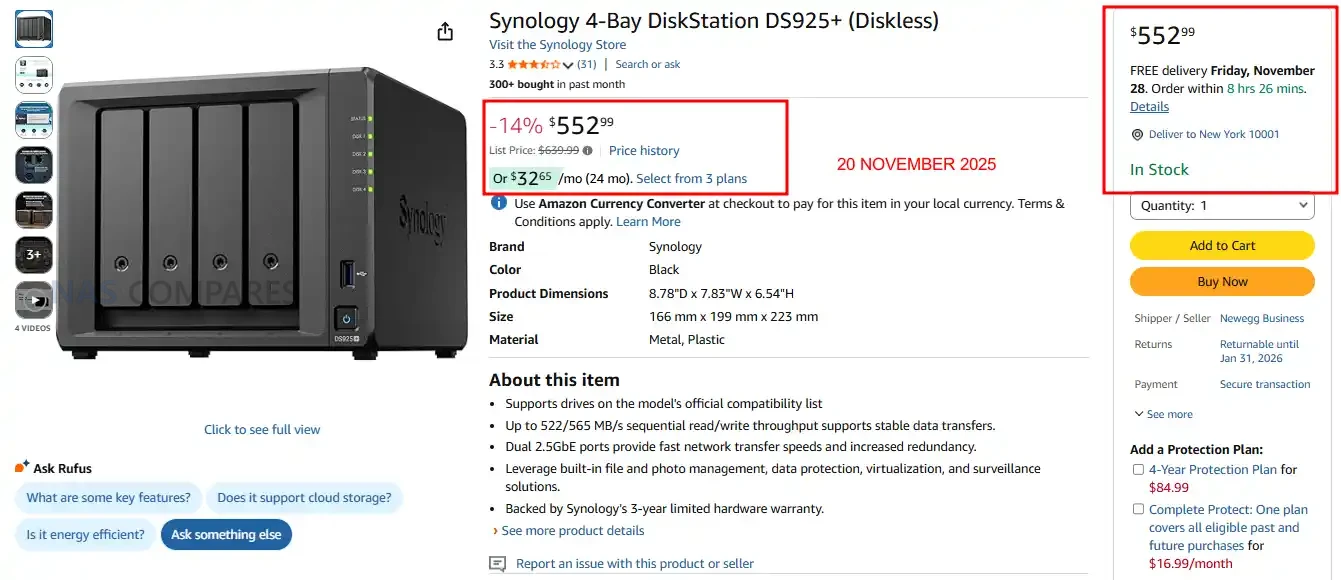Ask Rufus about cloud storage support
This screenshot has width=1341, height=580.
coord(305,498)
